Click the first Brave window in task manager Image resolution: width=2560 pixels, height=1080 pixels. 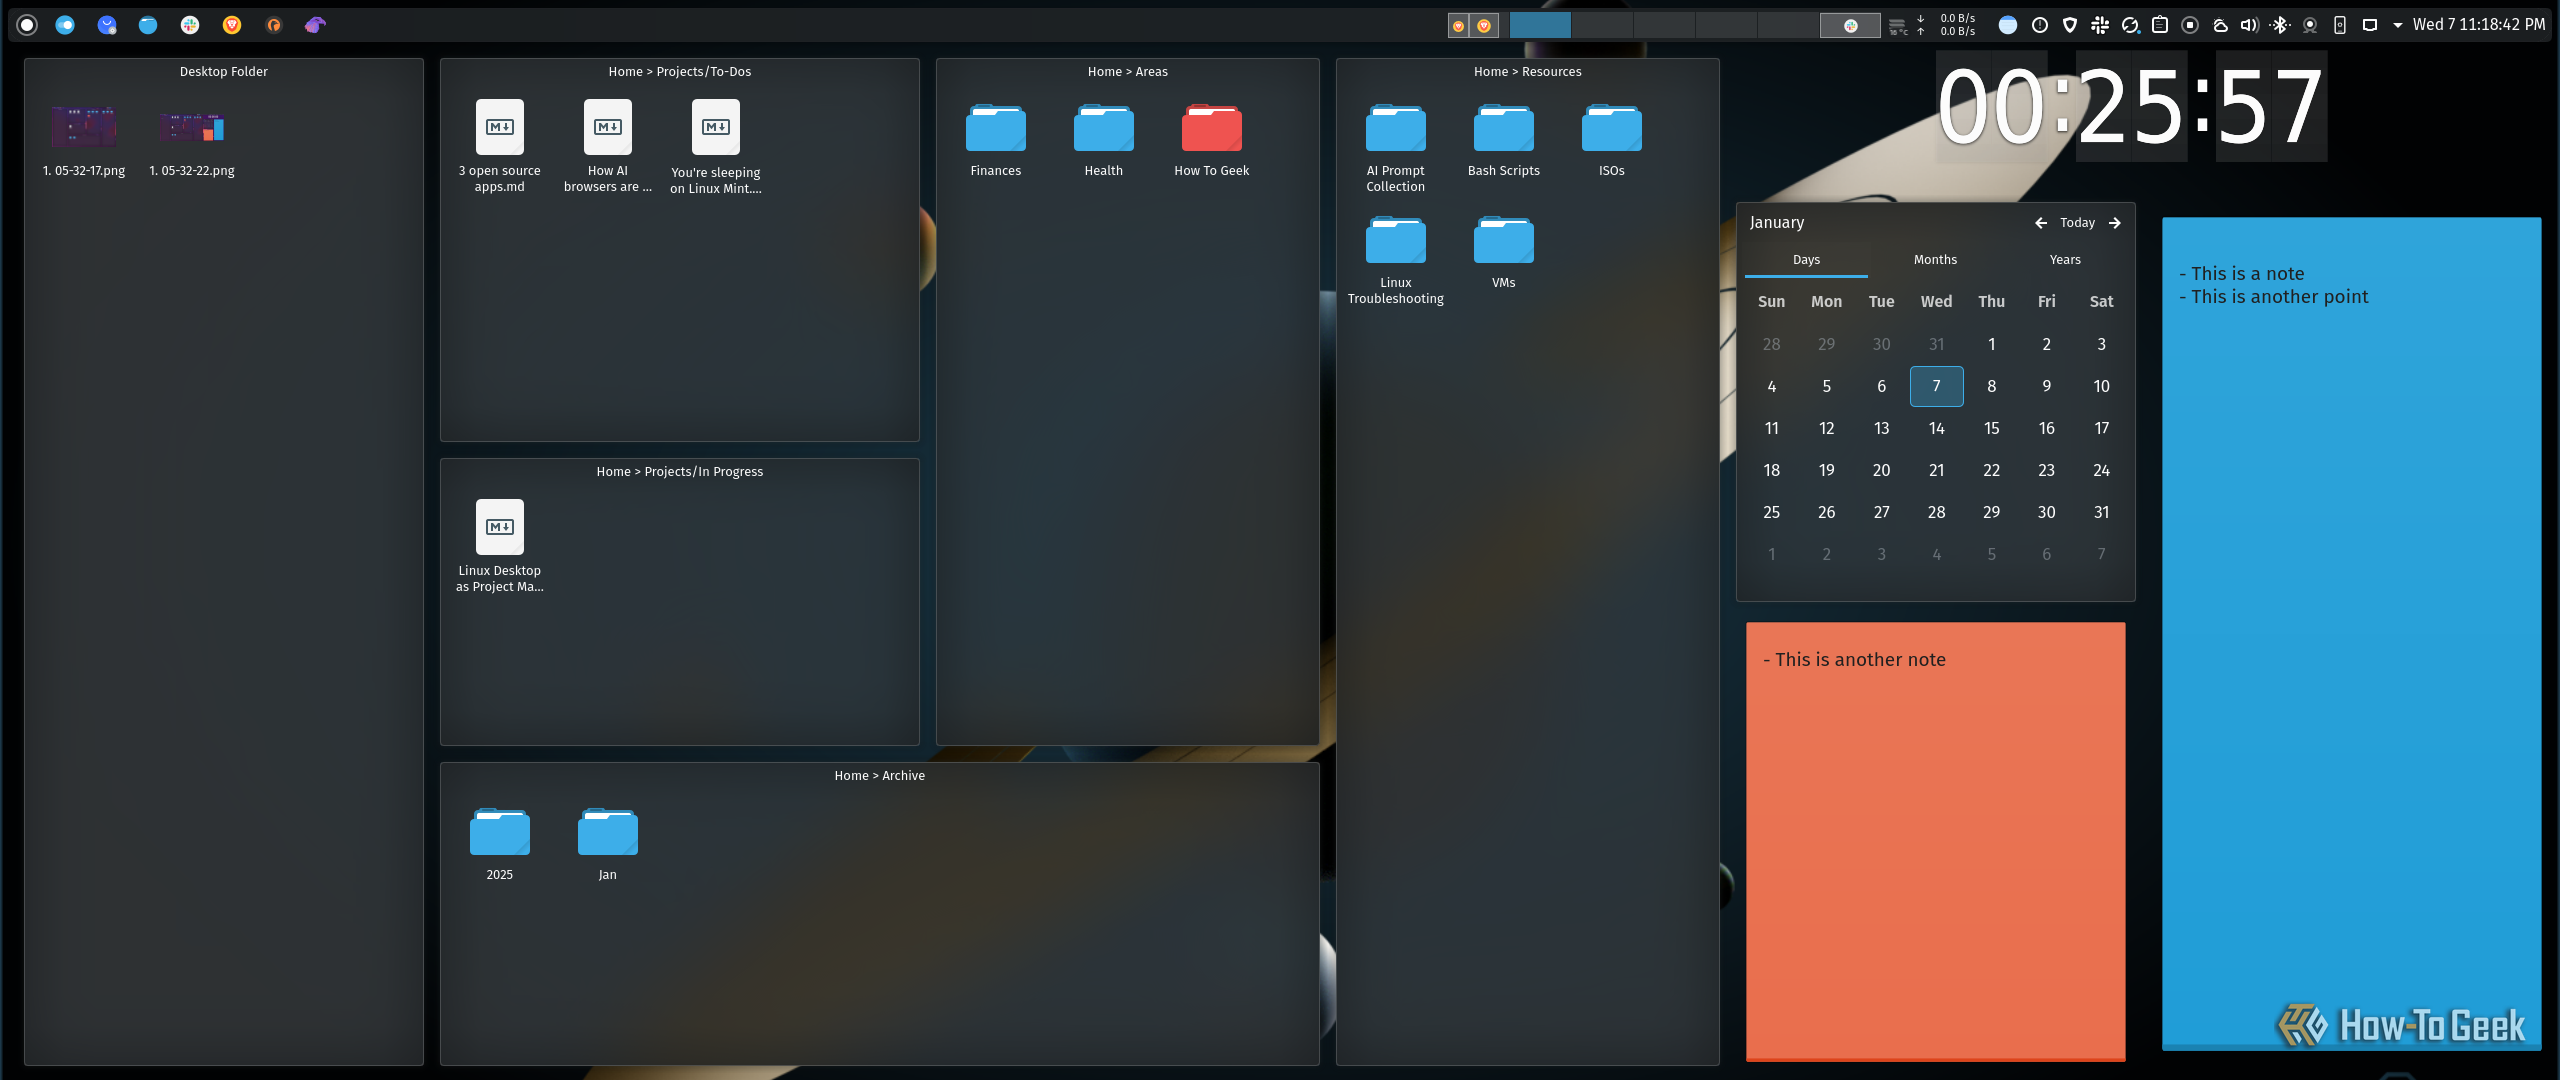click(x=1459, y=26)
